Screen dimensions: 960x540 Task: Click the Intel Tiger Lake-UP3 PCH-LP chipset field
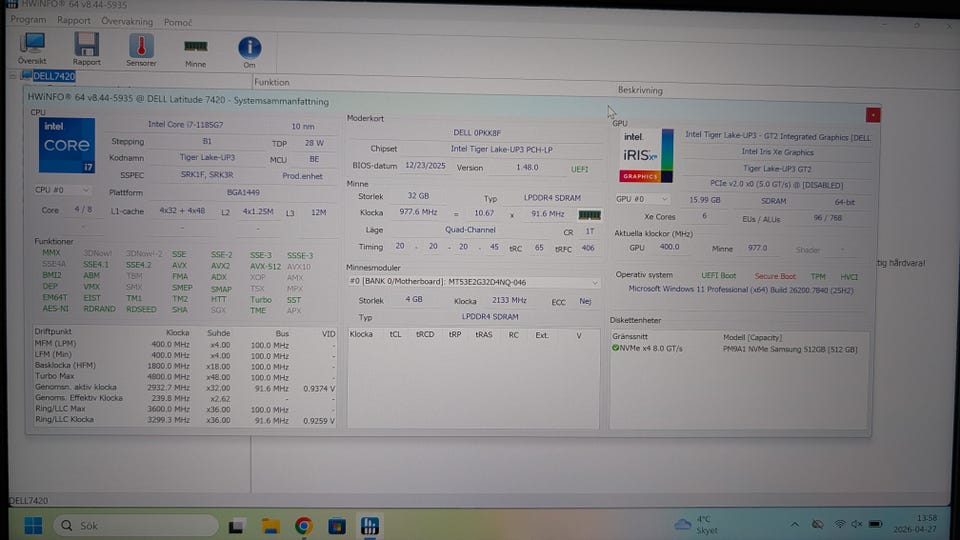click(x=501, y=149)
